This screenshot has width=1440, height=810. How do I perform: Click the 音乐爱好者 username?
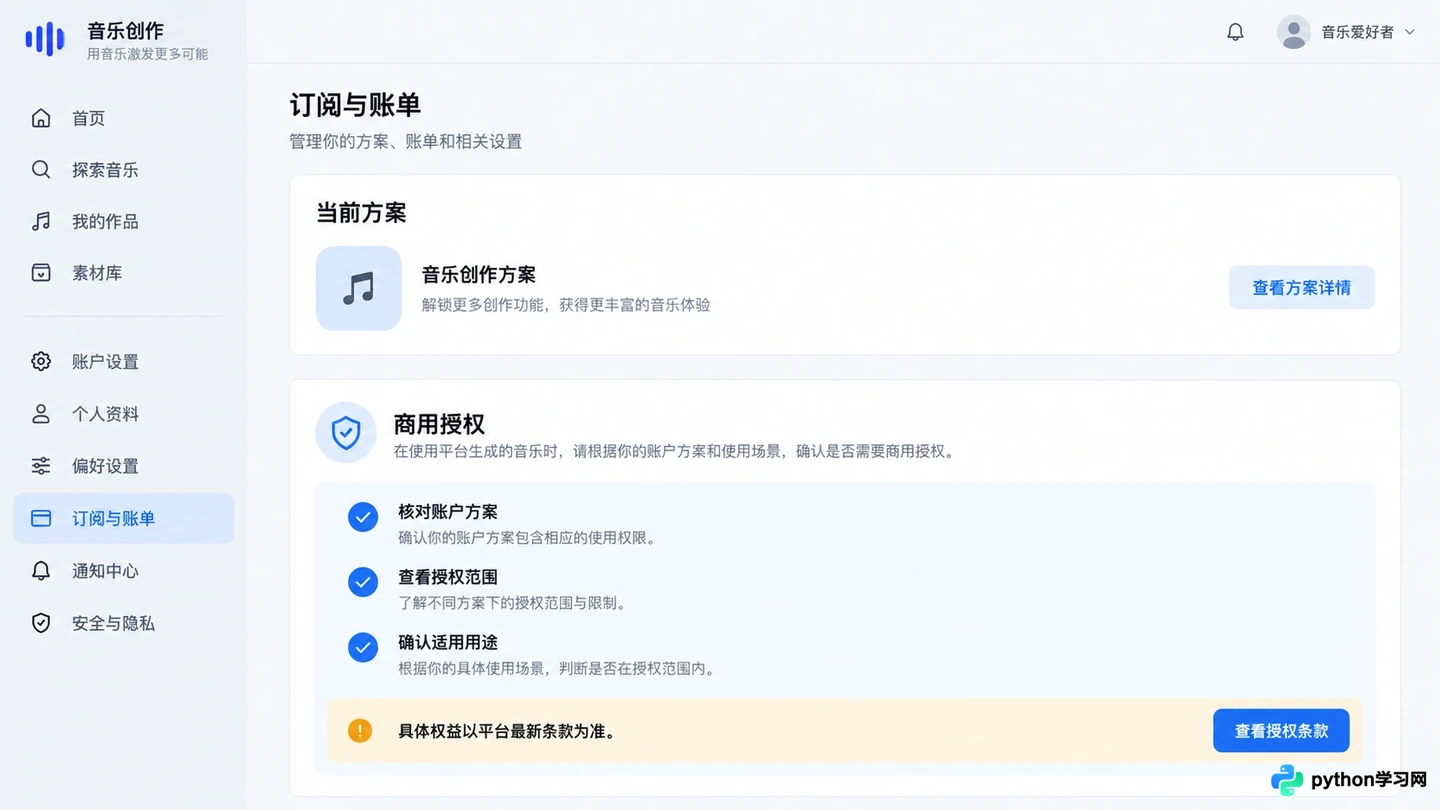1358,32
